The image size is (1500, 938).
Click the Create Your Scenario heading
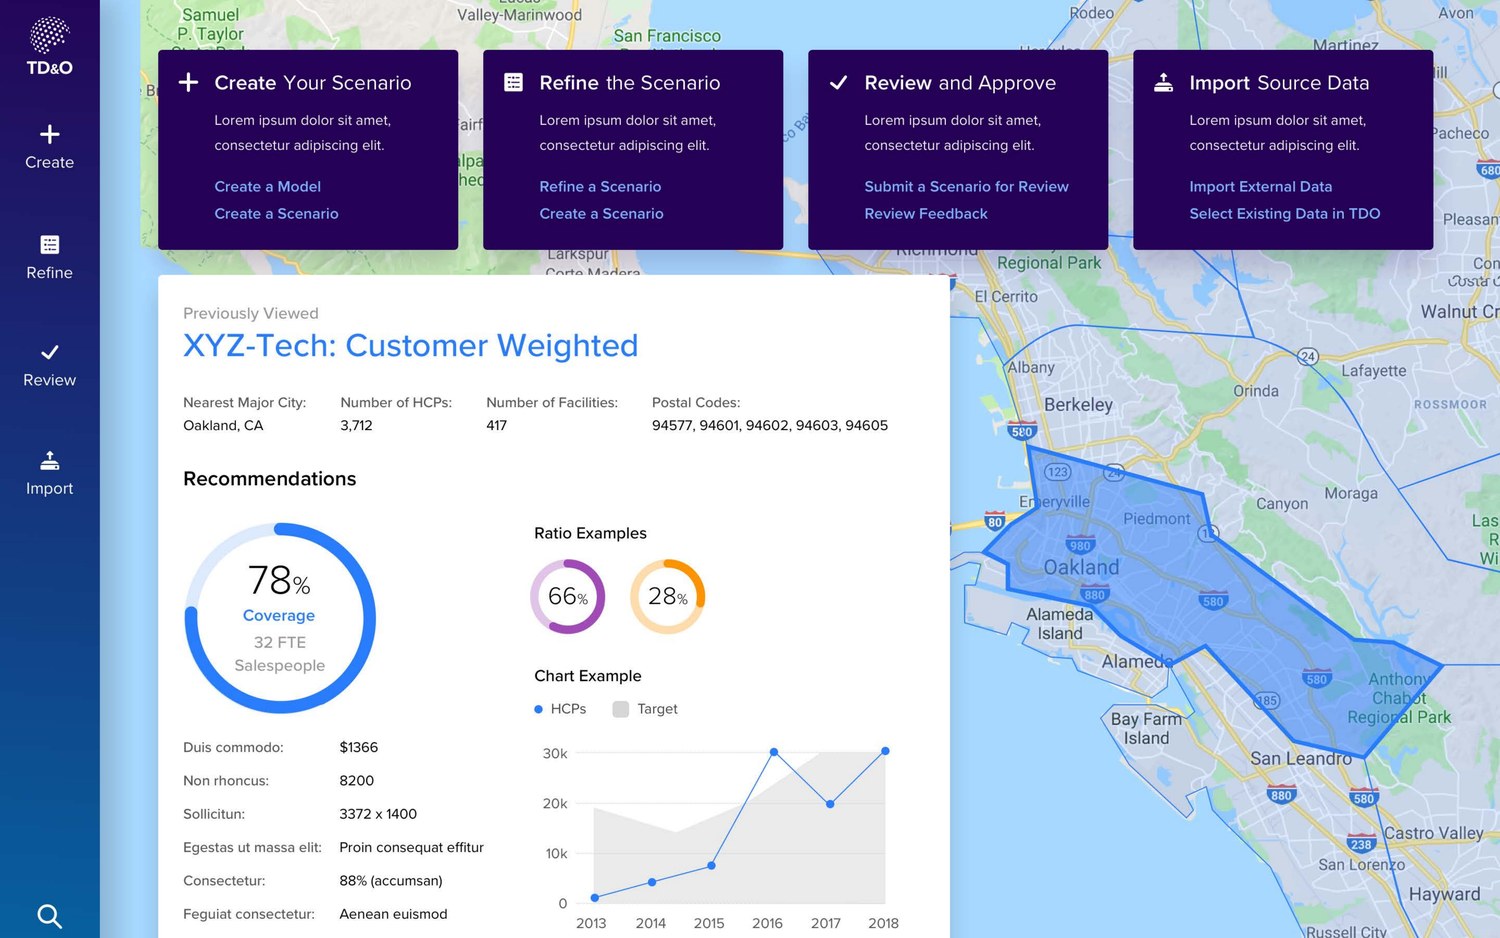(313, 83)
